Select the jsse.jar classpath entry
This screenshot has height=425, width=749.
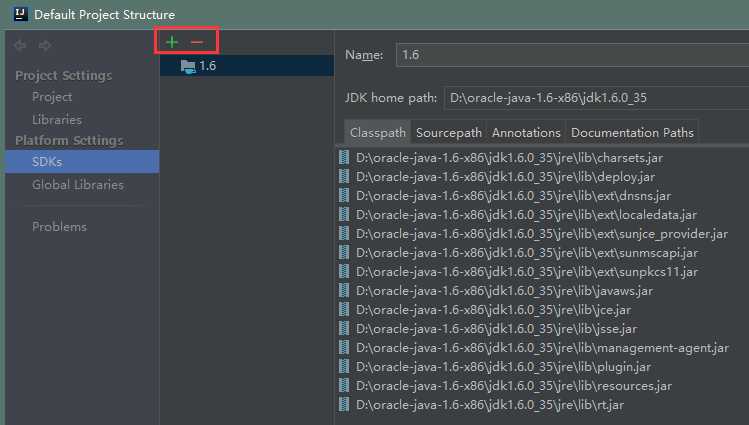click(x=496, y=329)
